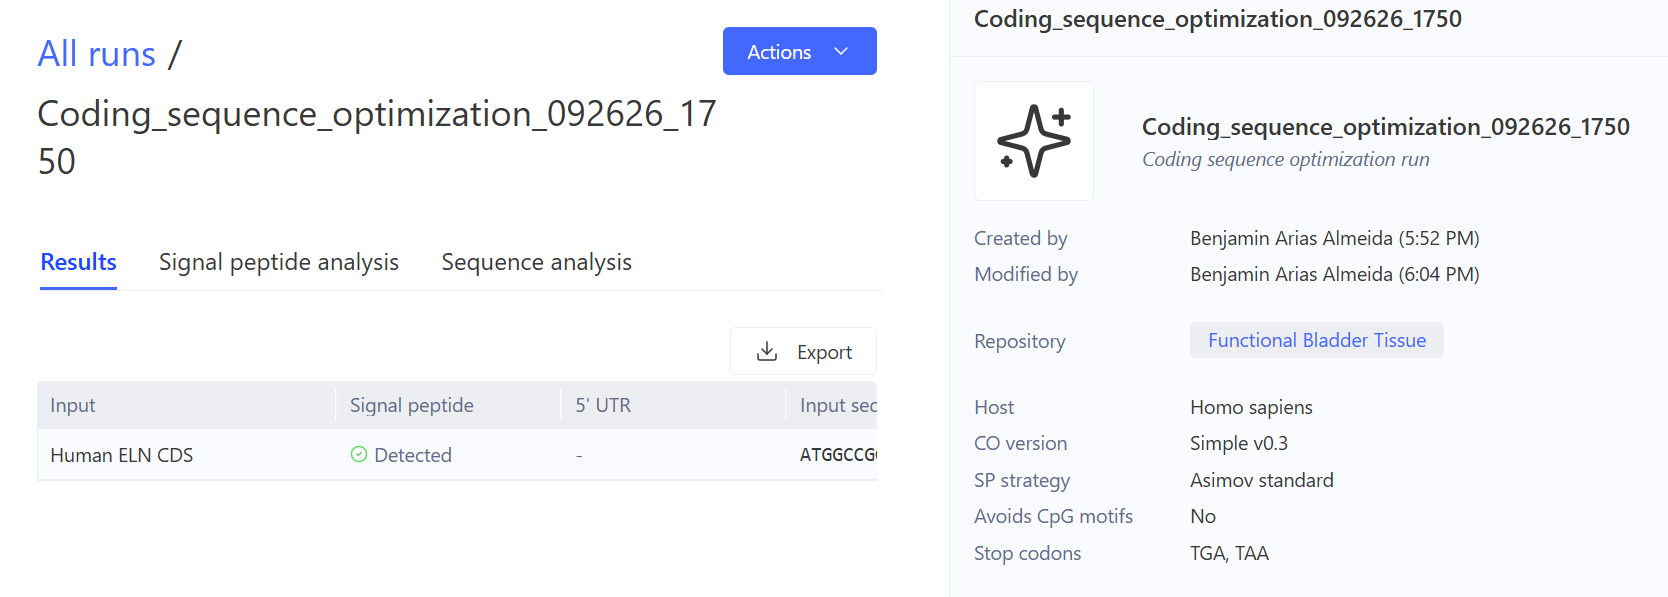Image resolution: width=1668 pixels, height=597 pixels.
Task: Click the Avoids CpG motifs value No
Action: pyautogui.click(x=1203, y=516)
